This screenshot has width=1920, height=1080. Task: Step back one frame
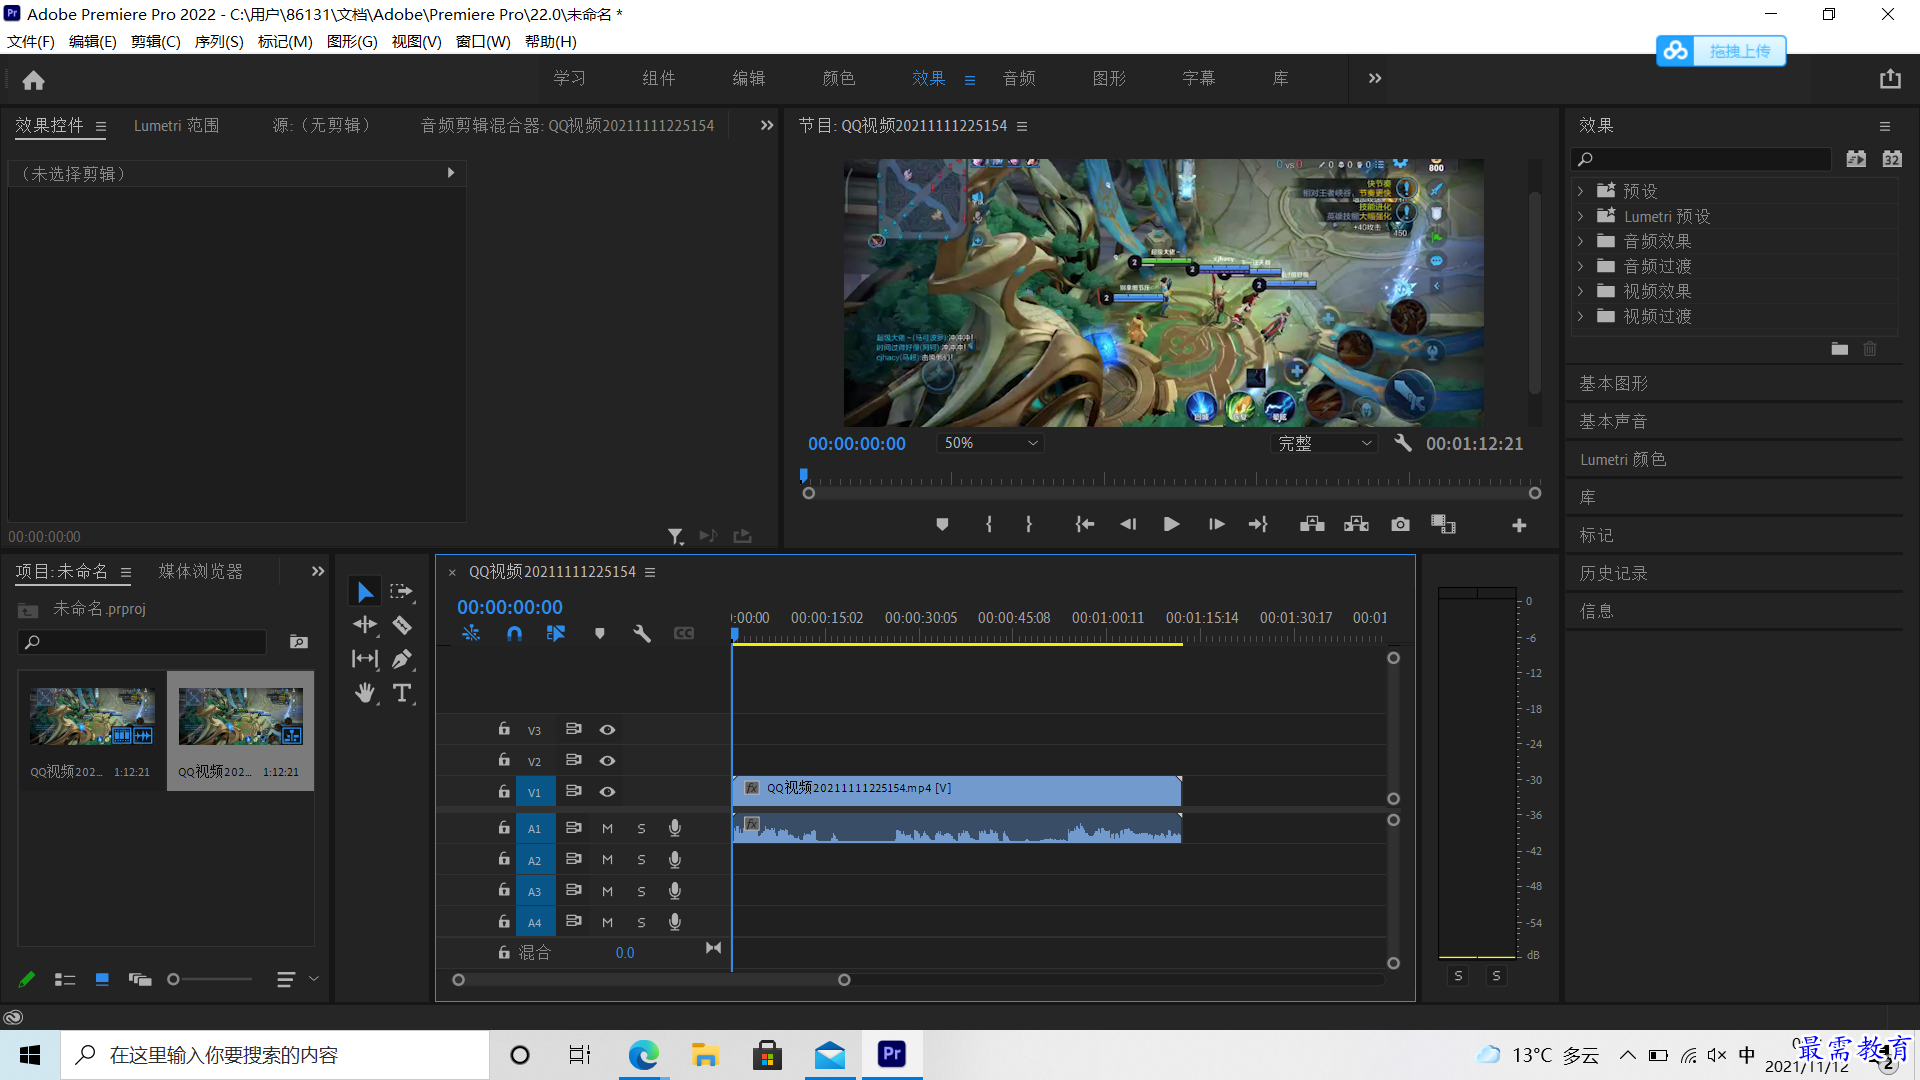pyautogui.click(x=1128, y=524)
